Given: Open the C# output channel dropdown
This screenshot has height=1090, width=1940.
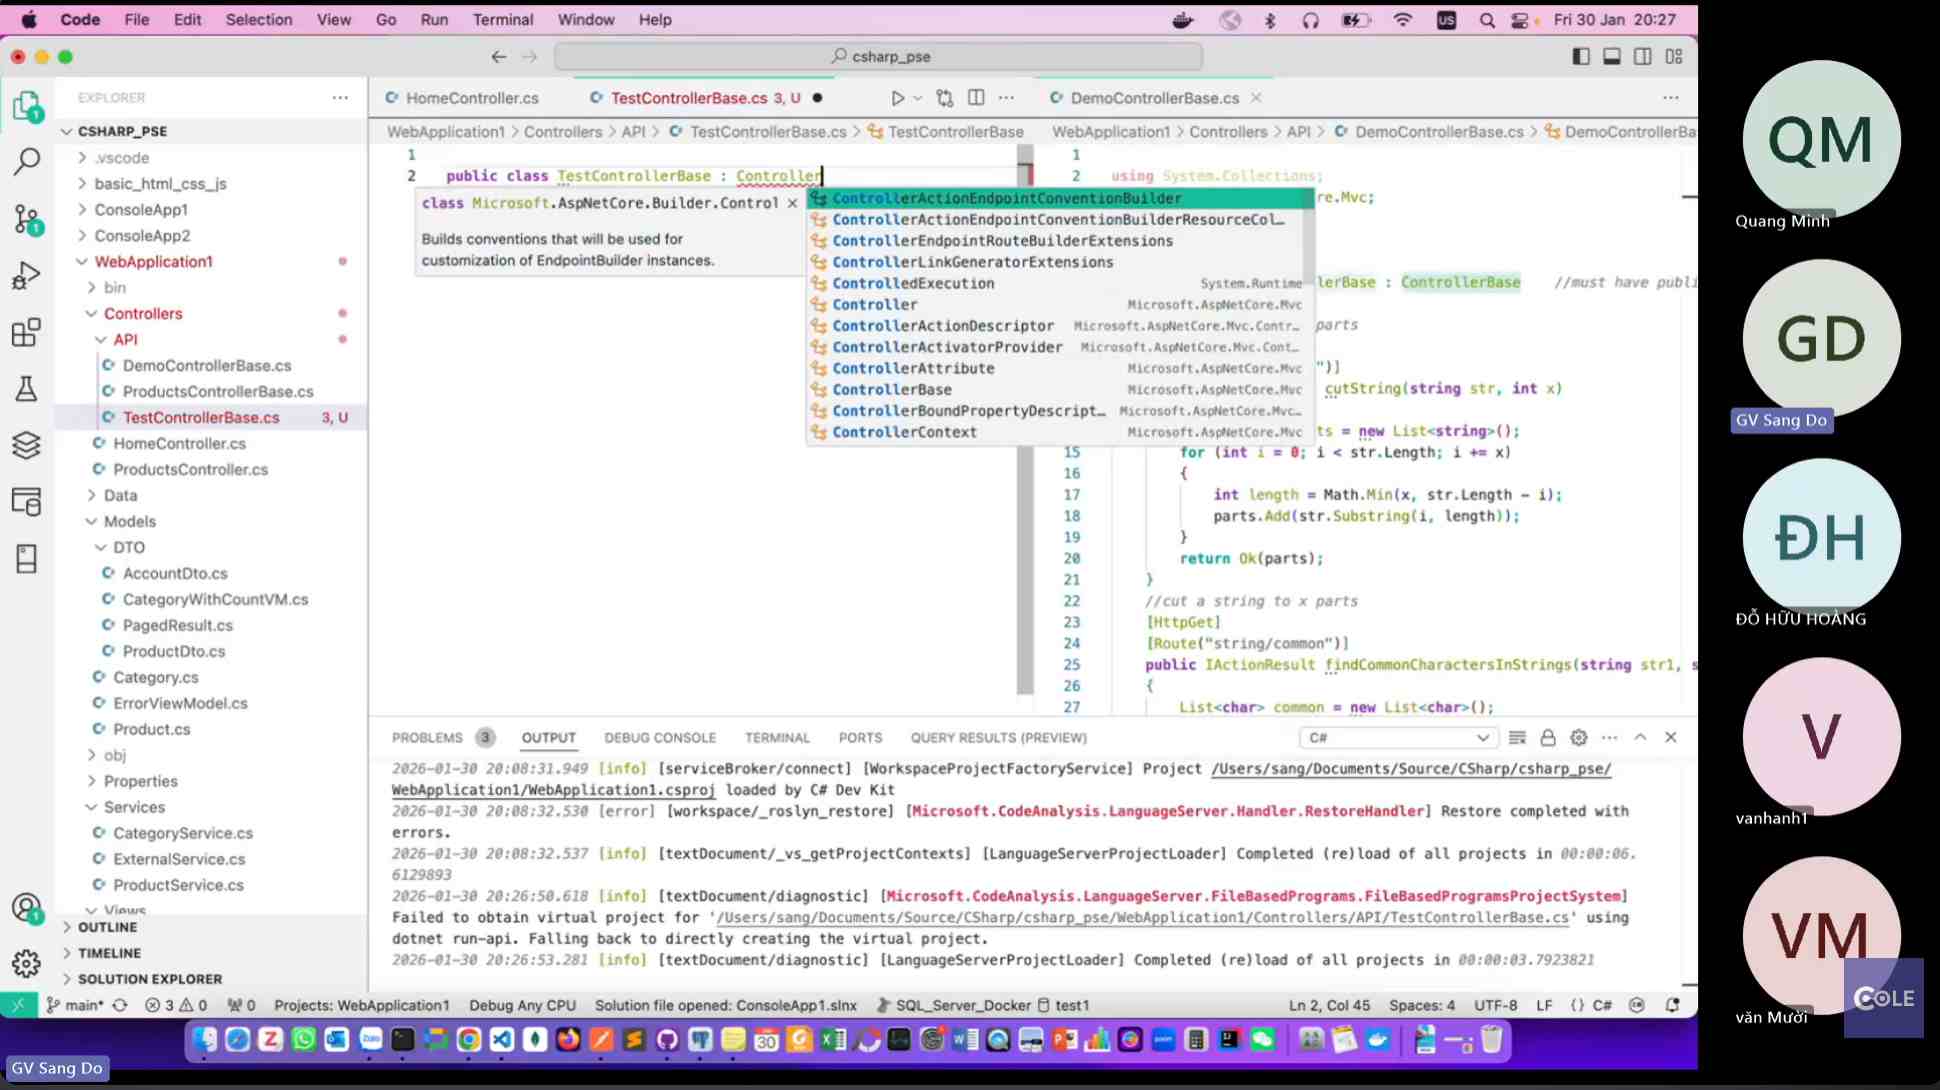Looking at the screenshot, I should [x=1398, y=738].
